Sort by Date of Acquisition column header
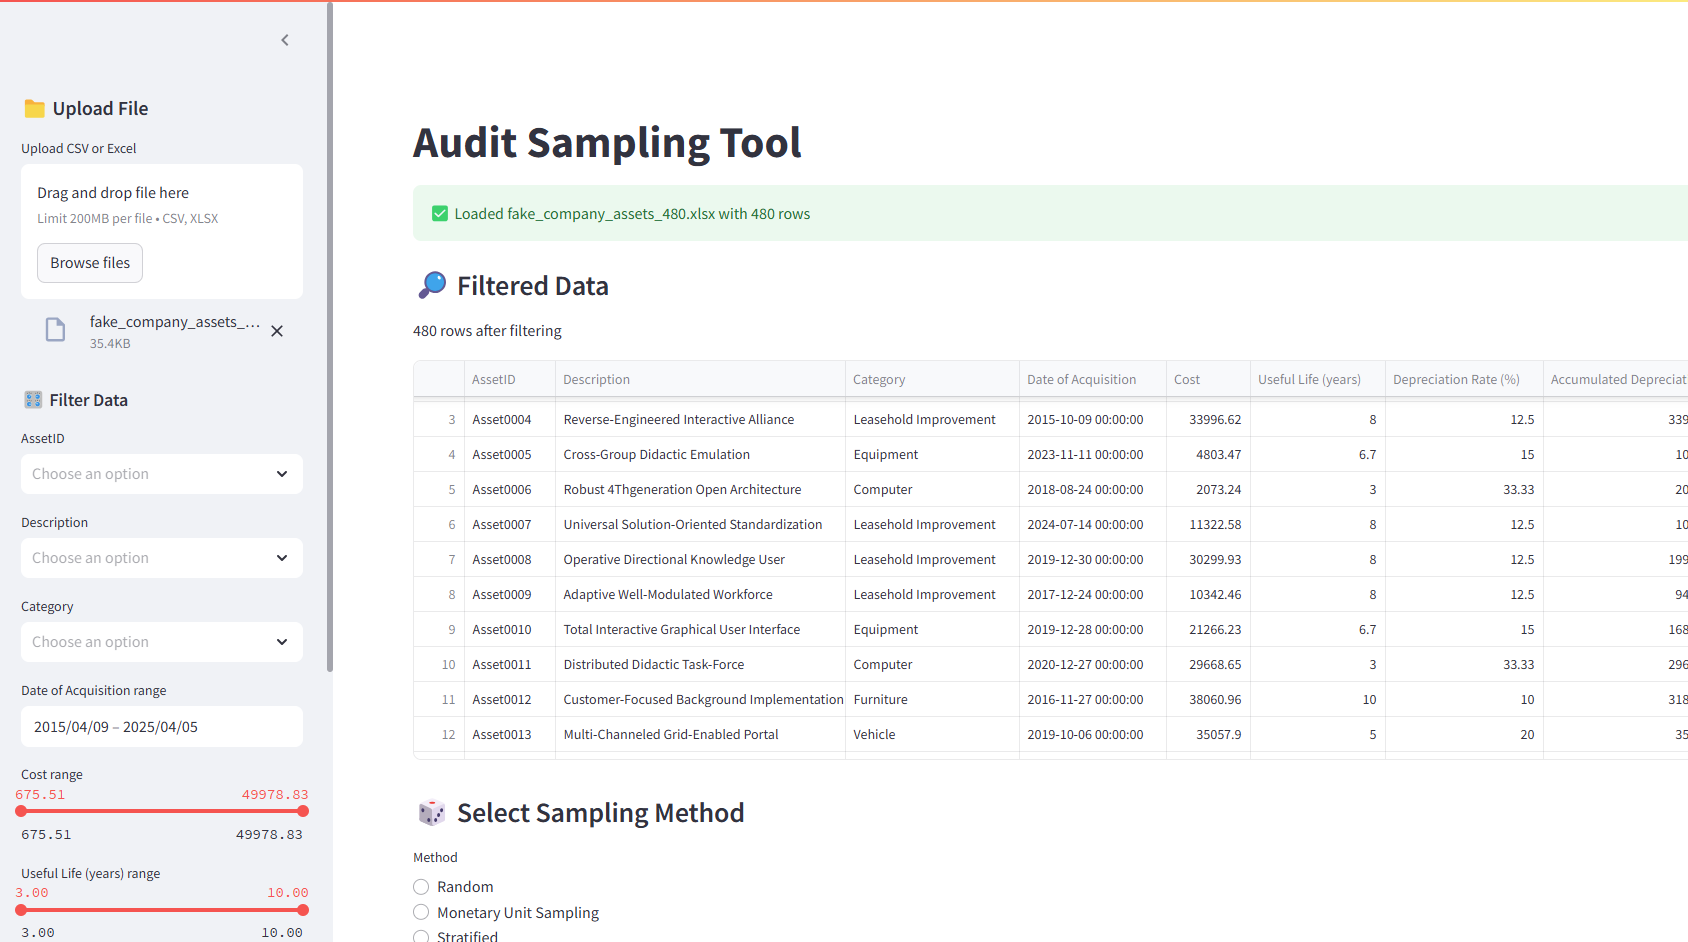1688x942 pixels. point(1093,379)
